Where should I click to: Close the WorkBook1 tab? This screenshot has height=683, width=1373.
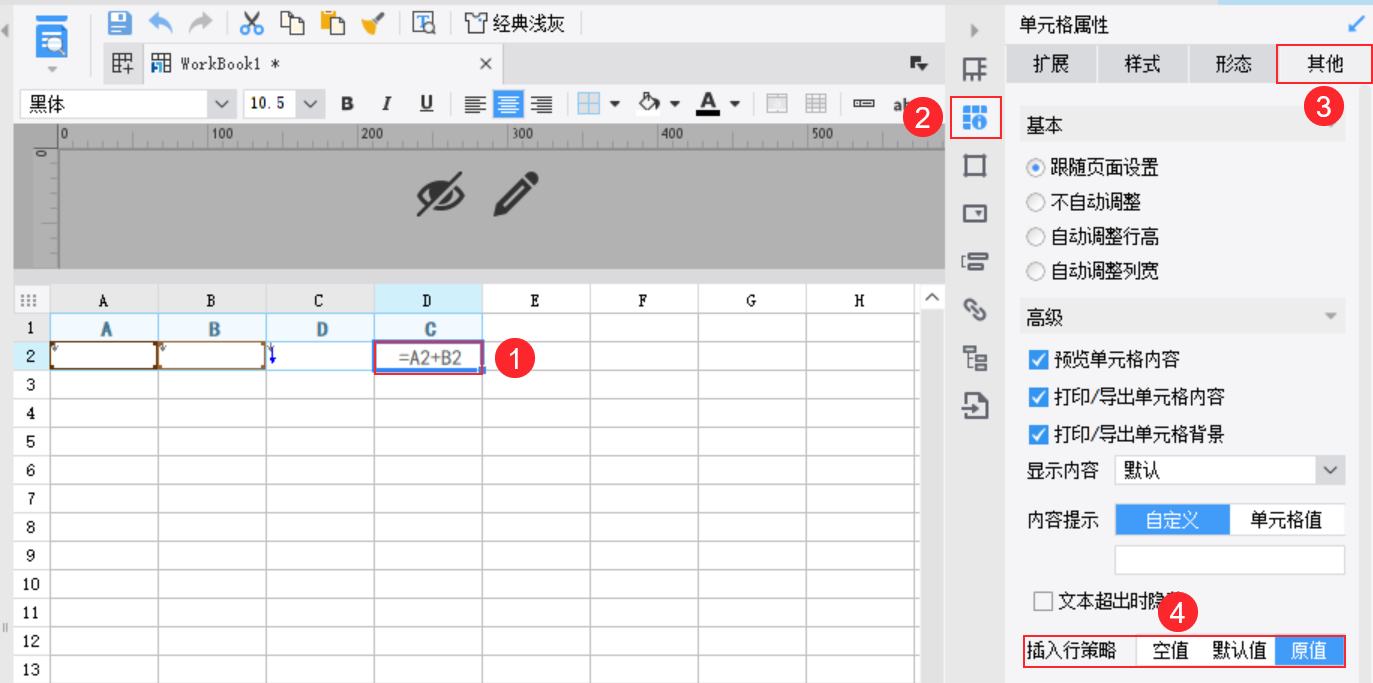pos(486,64)
